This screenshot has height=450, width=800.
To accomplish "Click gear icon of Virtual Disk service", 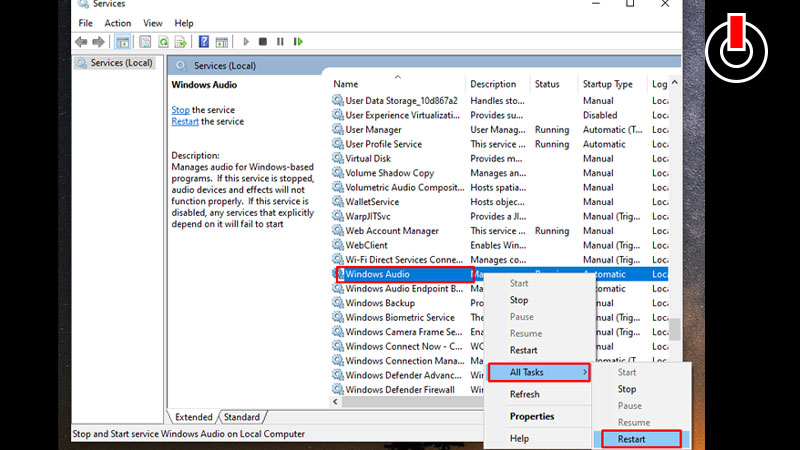I will coord(338,158).
